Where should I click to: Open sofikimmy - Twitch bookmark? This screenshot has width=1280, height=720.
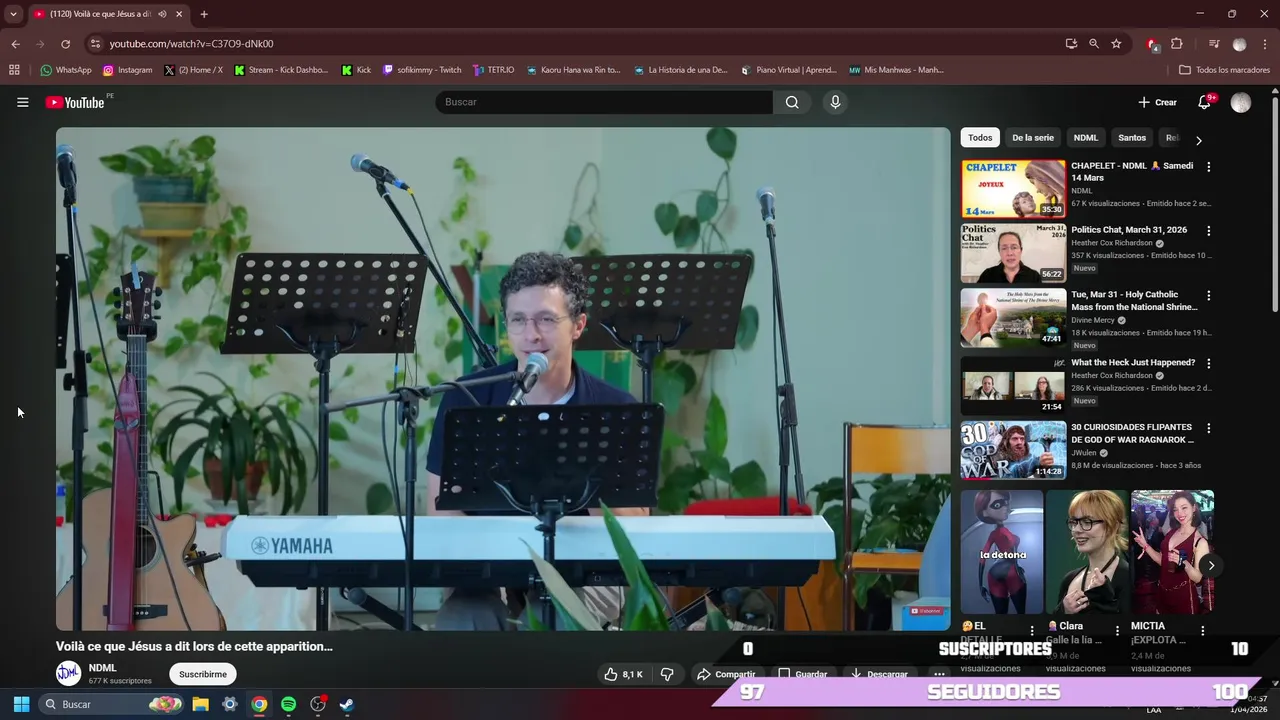[x=422, y=70]
